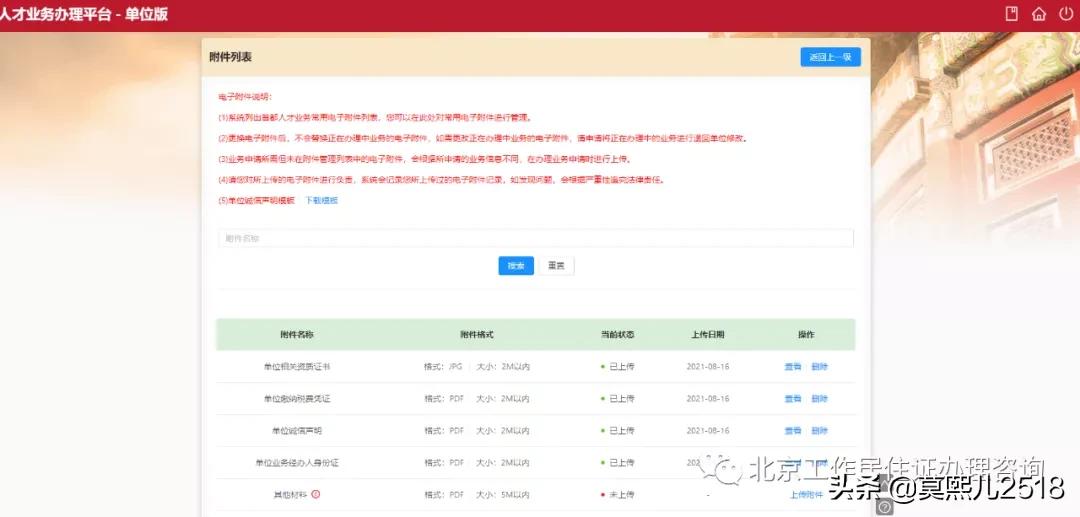This screenshot has width=1080, height=517.
Task: Click the 操作 column header
Action: click(x=807, y=335)
